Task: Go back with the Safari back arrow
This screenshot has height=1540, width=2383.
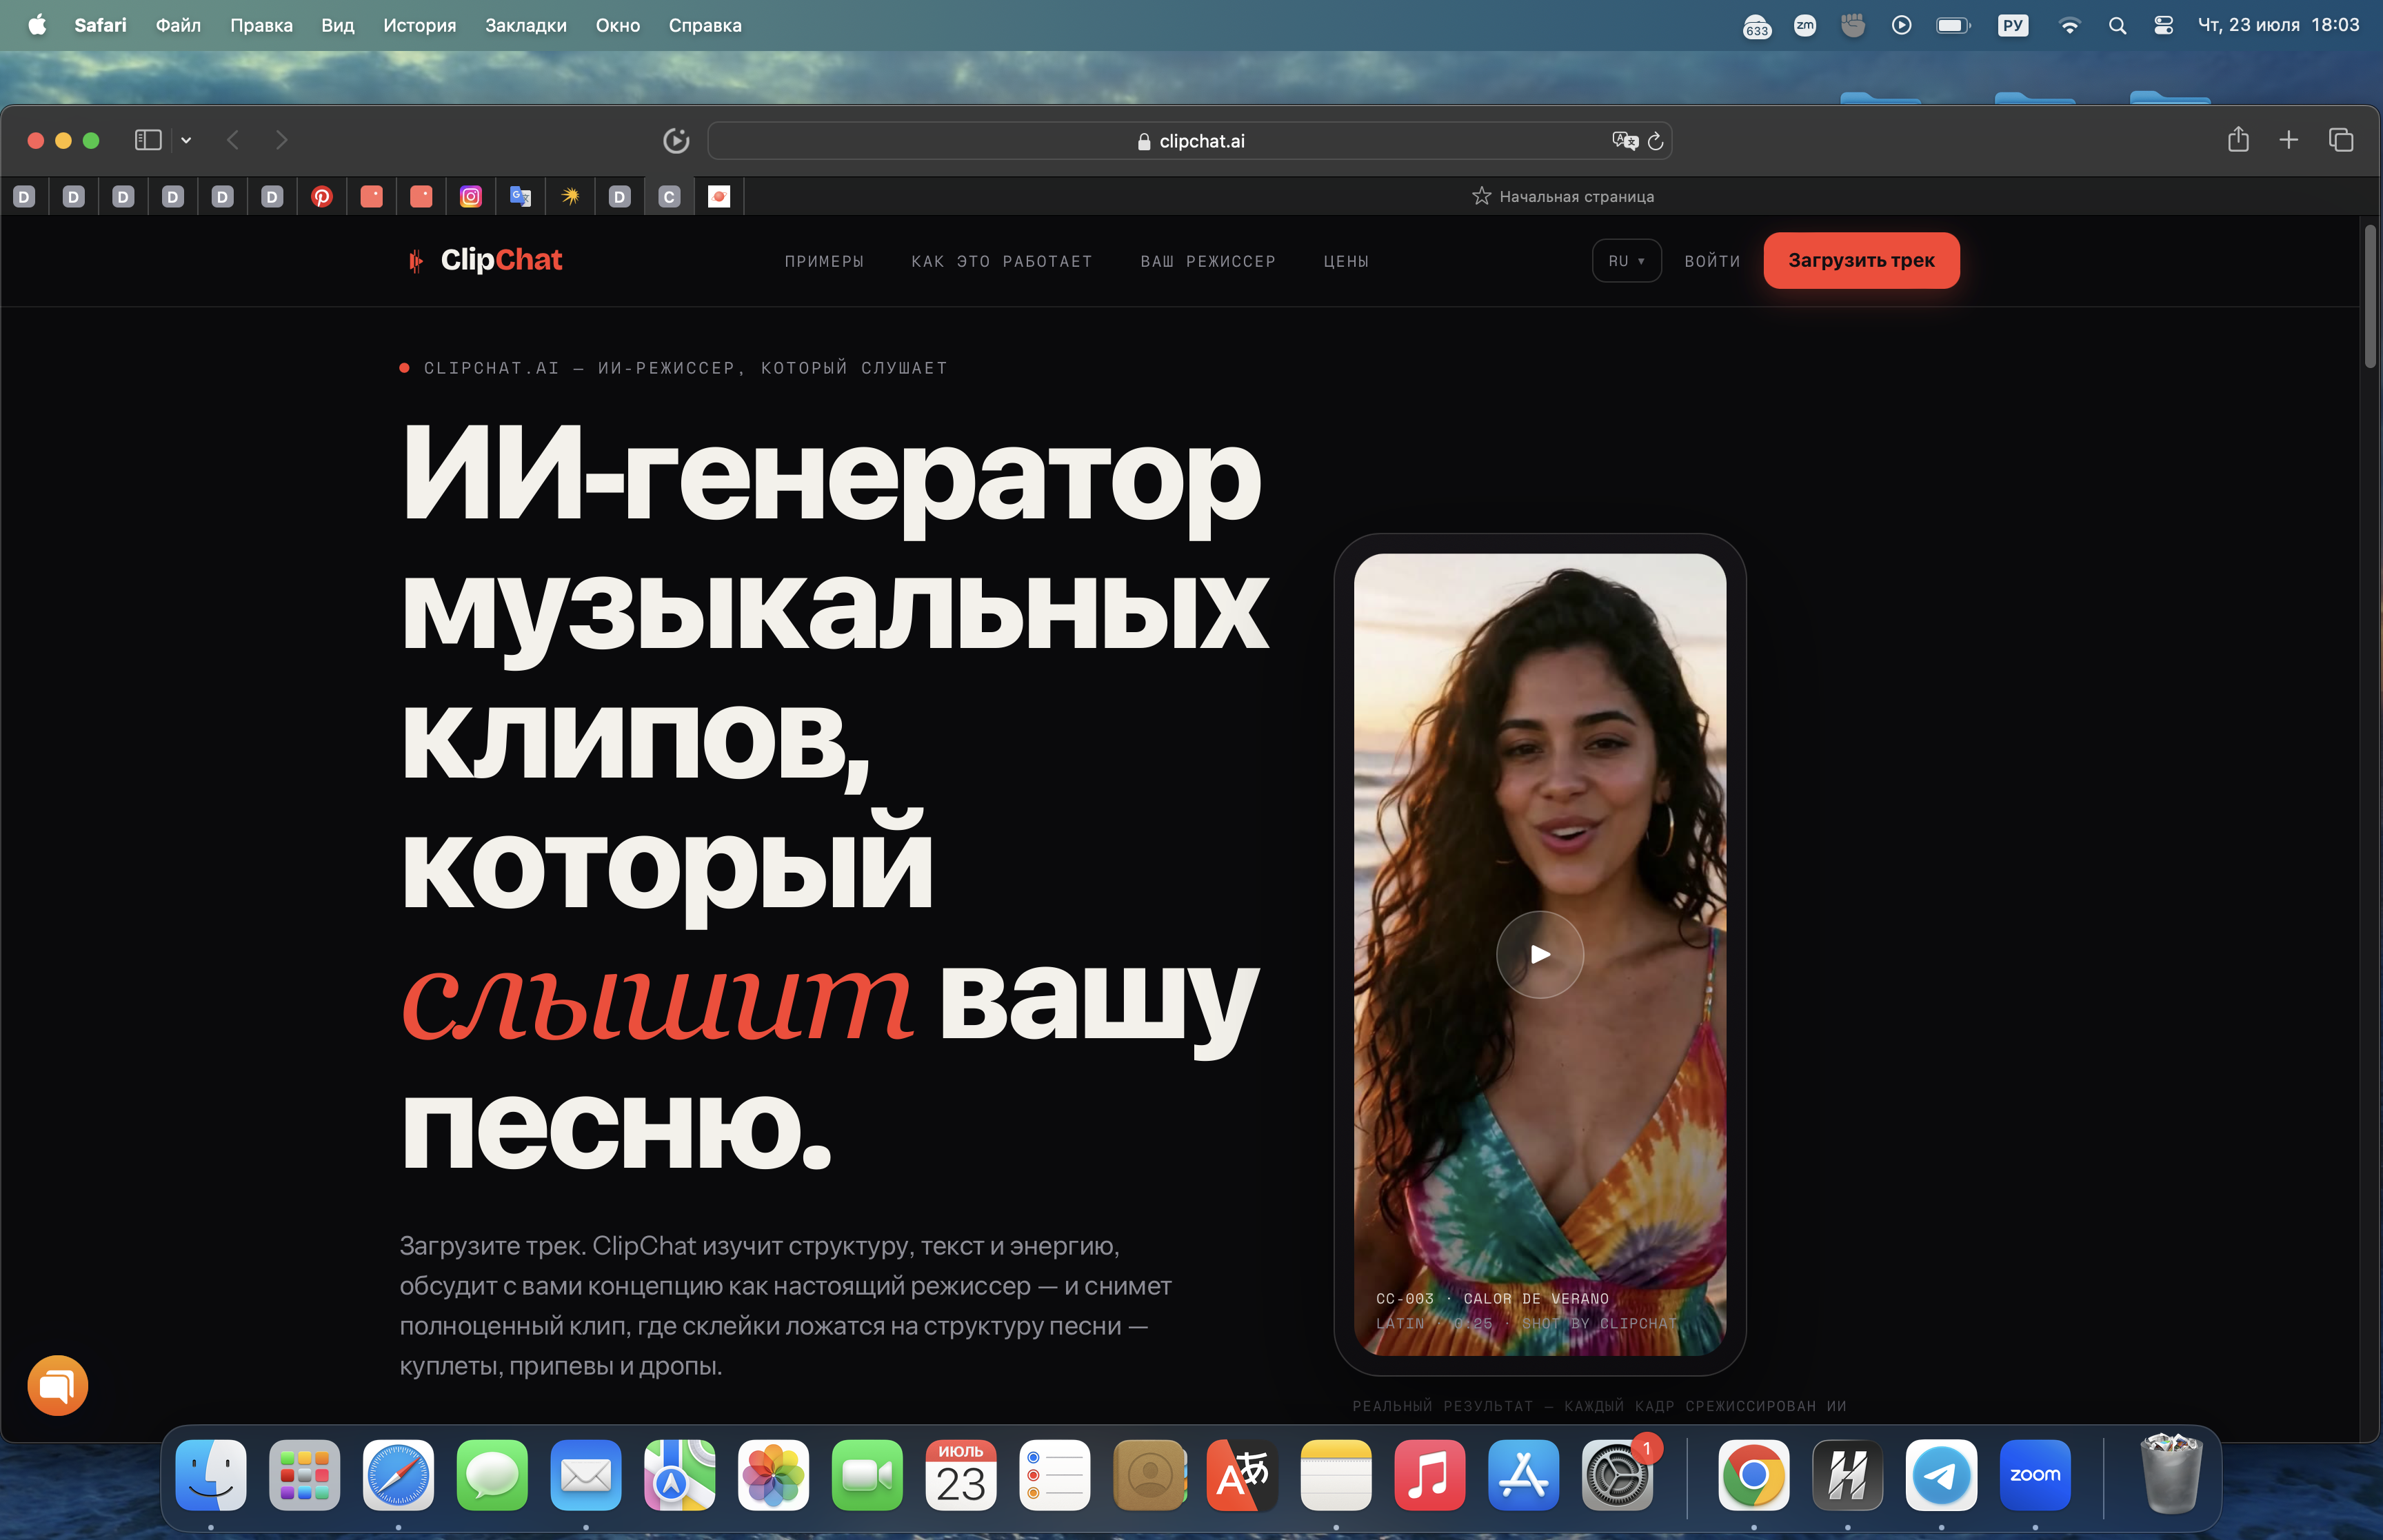Action: (x=233, y=140)
